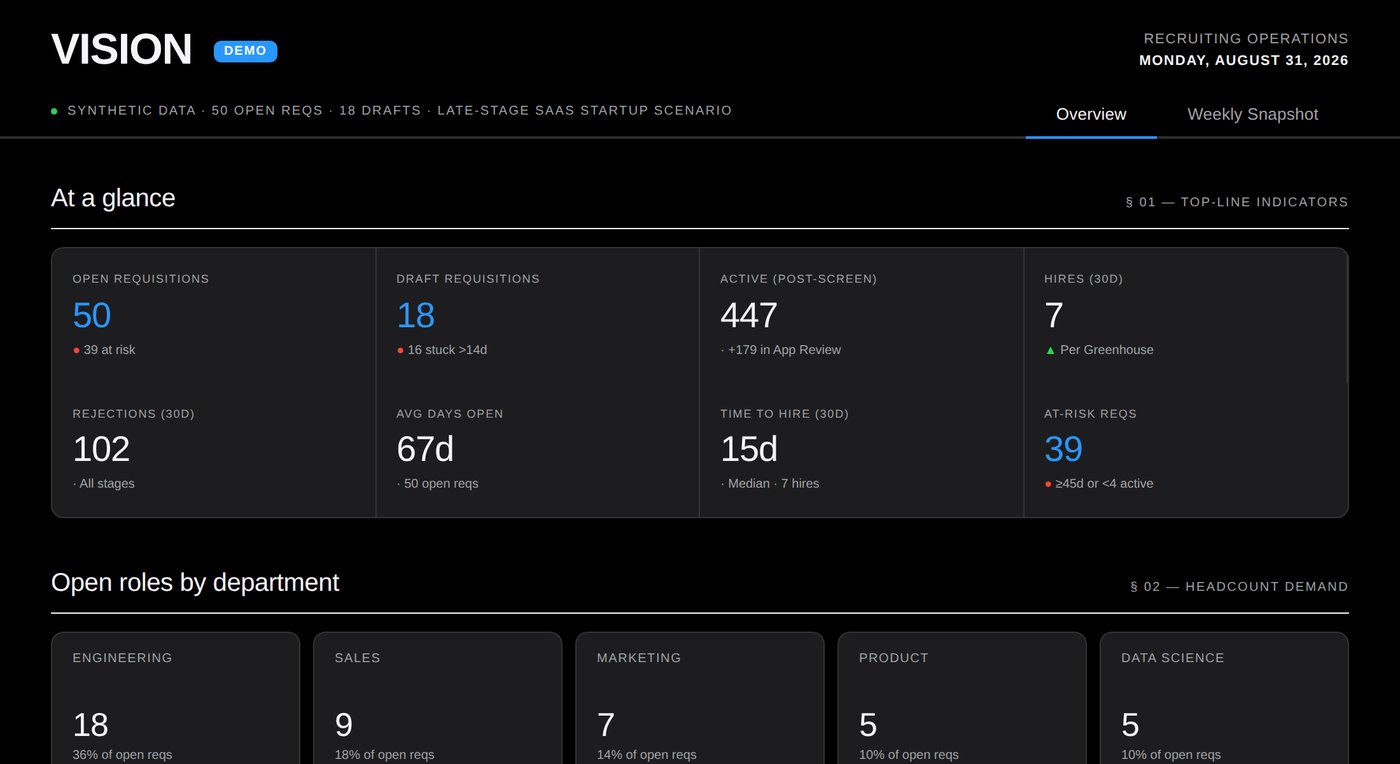Click the Synthetic Data scenario description line

[399, 111]
